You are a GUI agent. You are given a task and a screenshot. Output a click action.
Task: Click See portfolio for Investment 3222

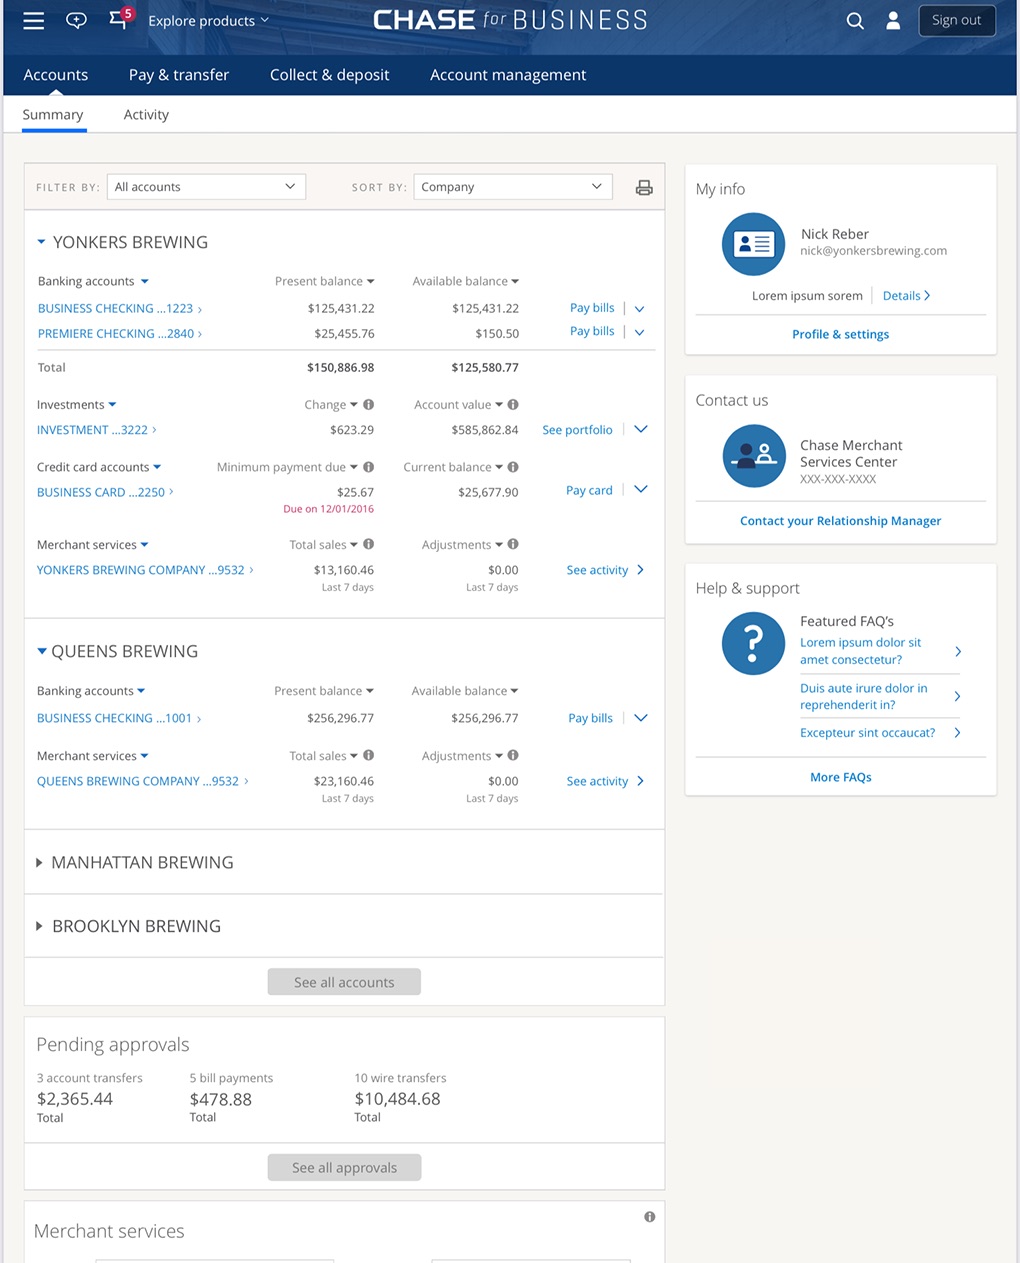(x=577, y=430)
